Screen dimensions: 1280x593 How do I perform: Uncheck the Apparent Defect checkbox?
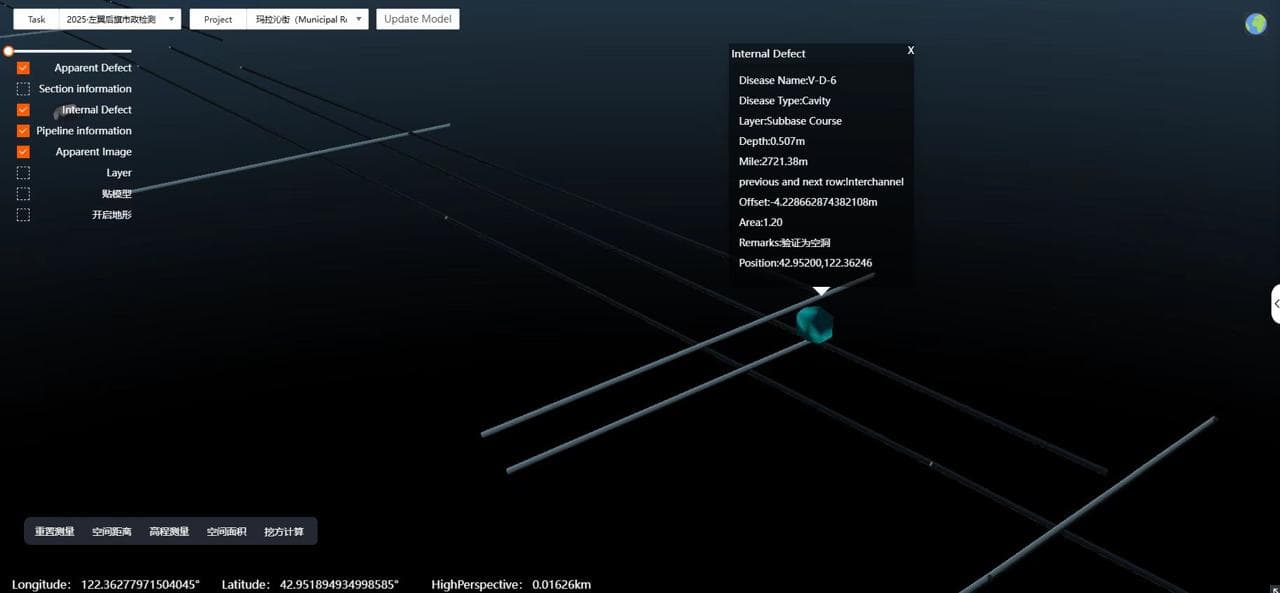pos(23,68)
